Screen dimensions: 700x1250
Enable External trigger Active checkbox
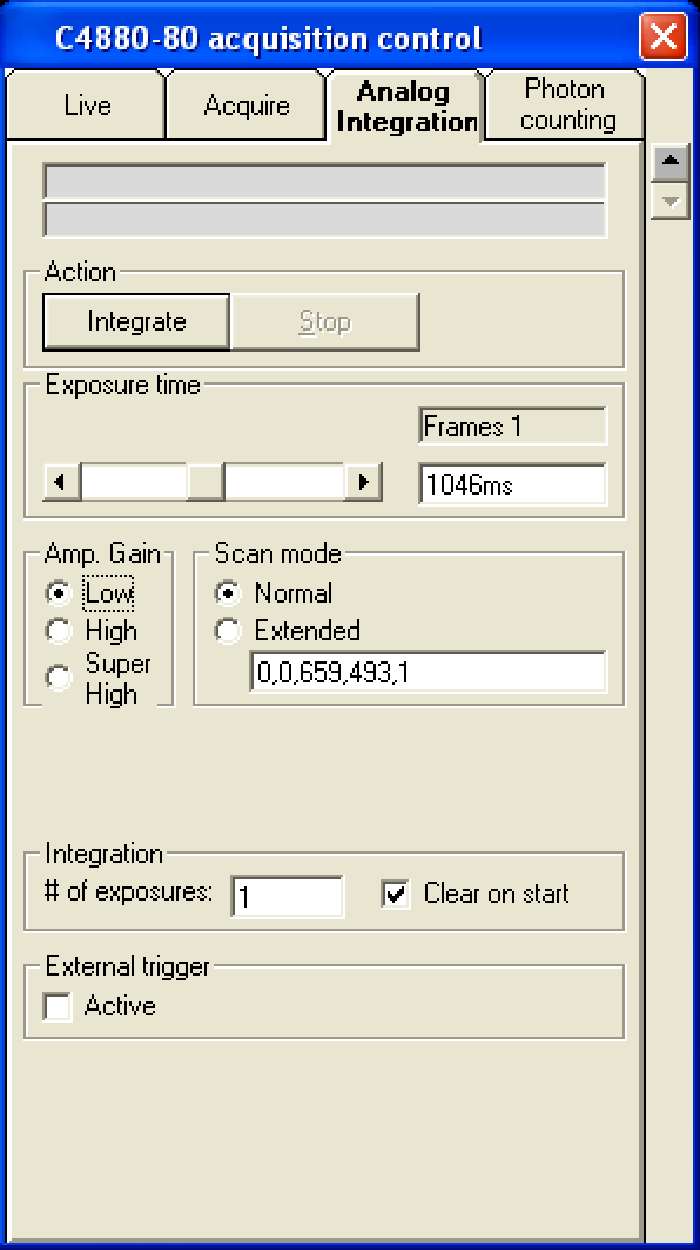click(x=59, y=1007)
